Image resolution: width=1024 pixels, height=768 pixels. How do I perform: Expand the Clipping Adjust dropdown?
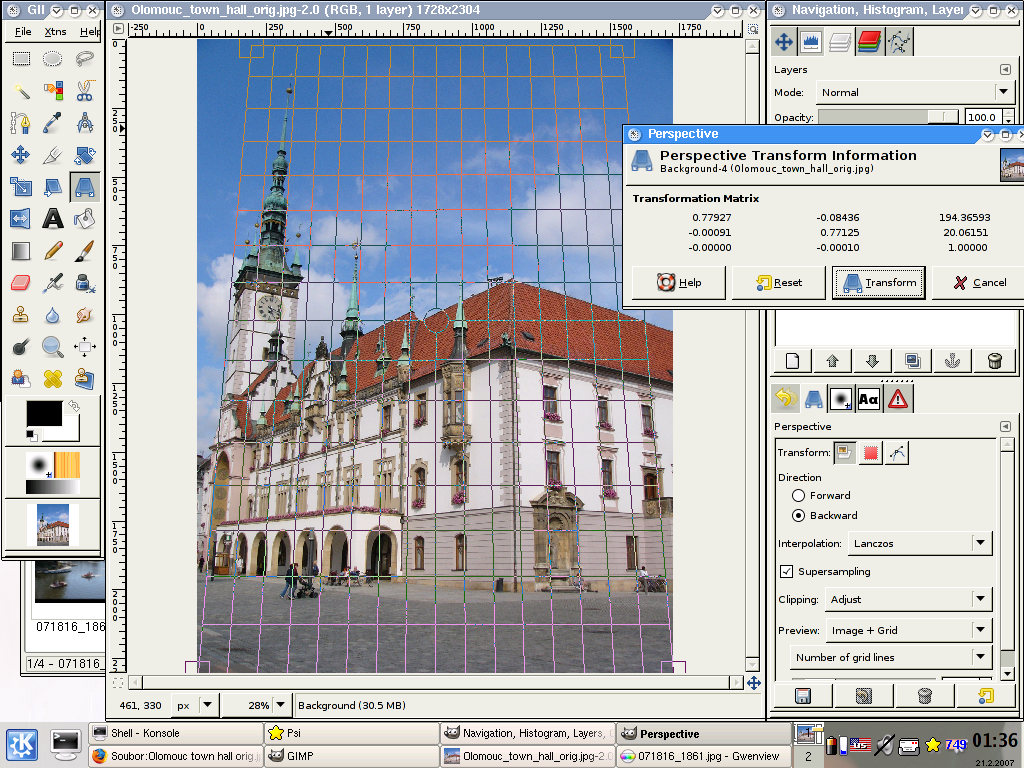[908, 599]
